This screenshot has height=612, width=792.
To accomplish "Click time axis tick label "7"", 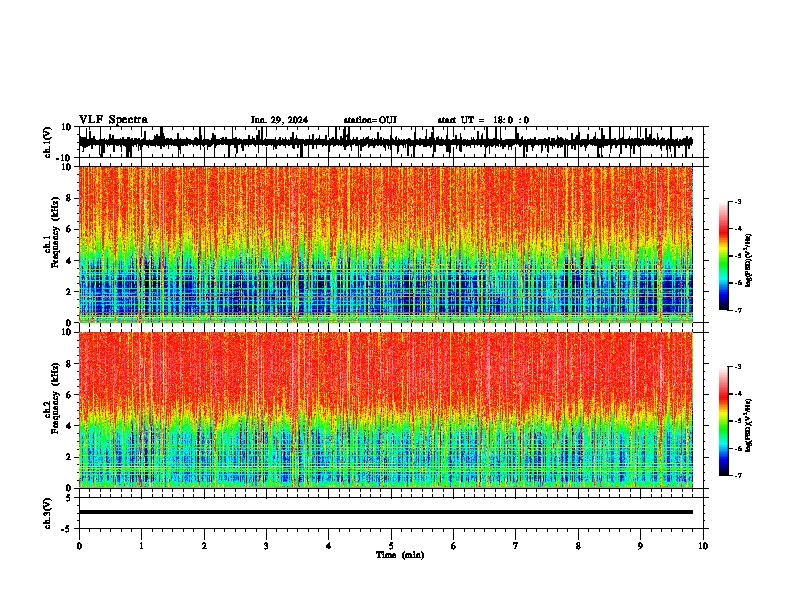I will click(x=516, y=546).
